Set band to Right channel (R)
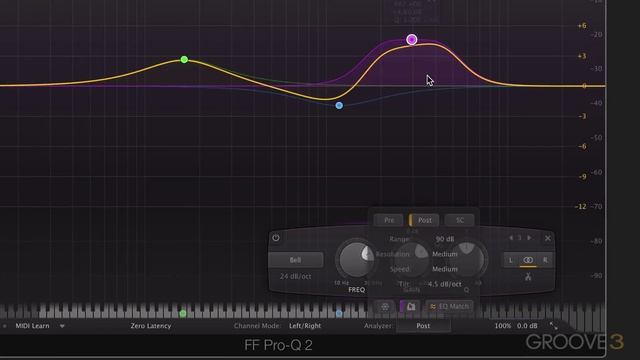The image size is (640, 360). click(x=545, y=260)
